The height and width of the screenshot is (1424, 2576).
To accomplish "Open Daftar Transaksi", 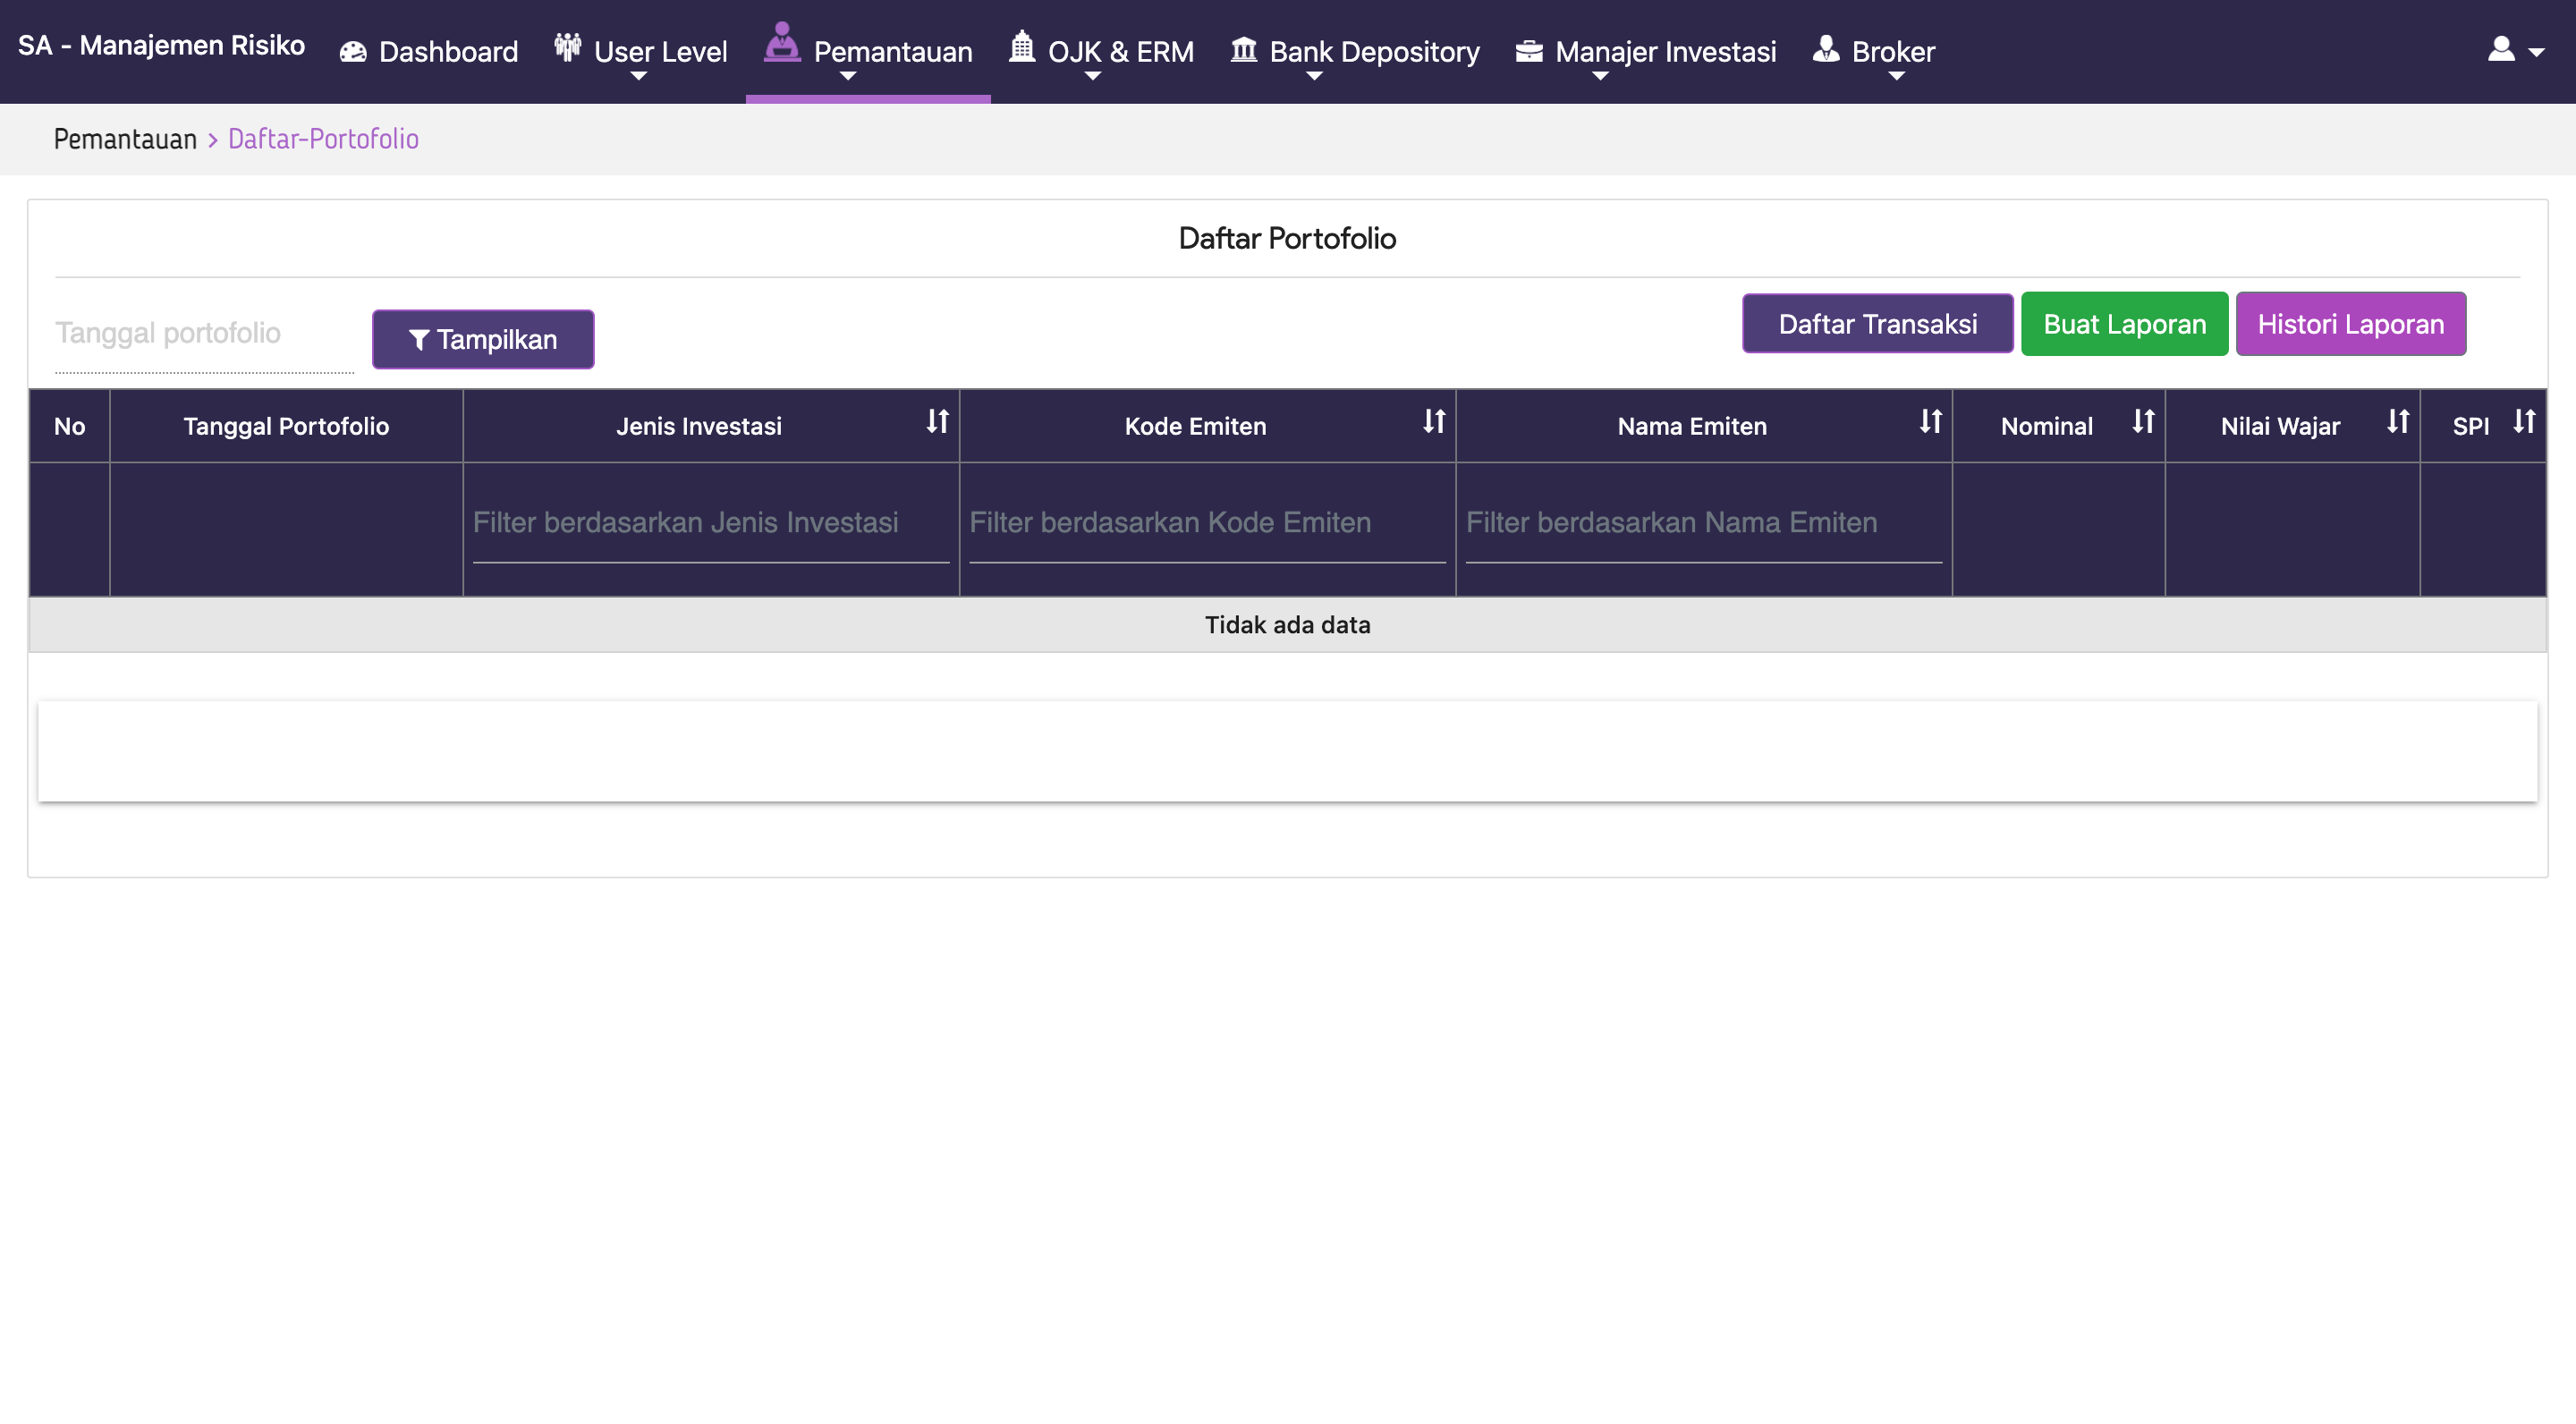I will click(1877, 323).
